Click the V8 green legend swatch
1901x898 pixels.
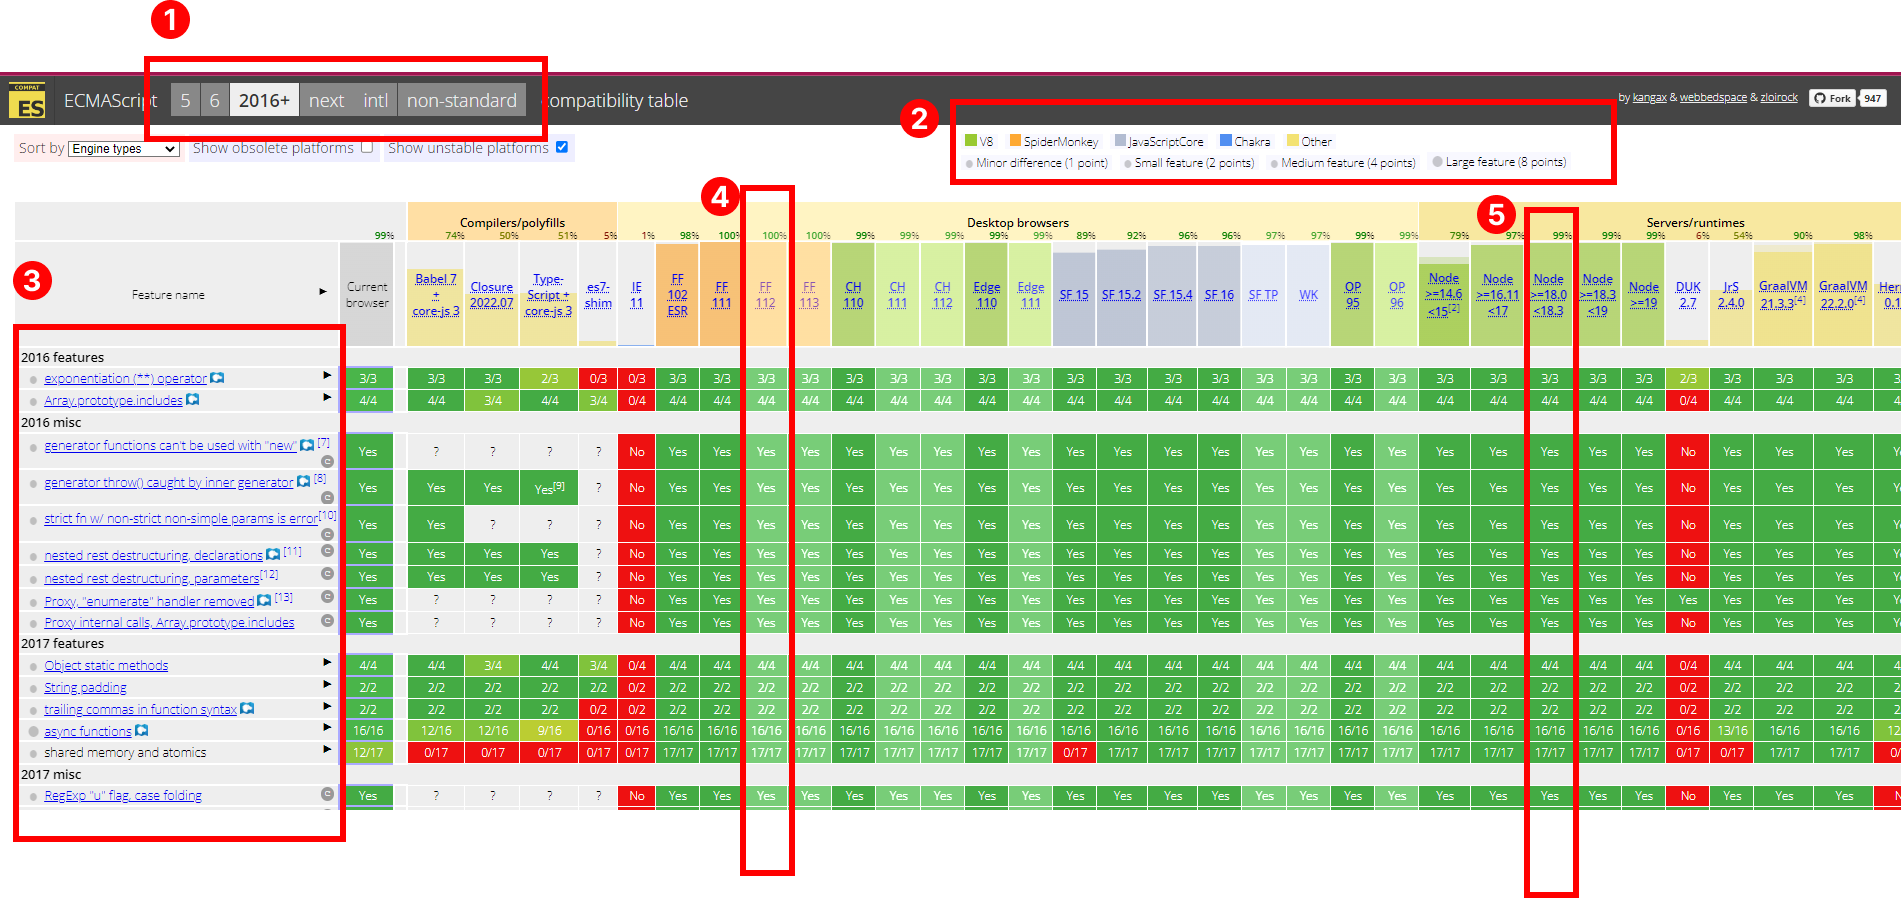tap(970, 140)
